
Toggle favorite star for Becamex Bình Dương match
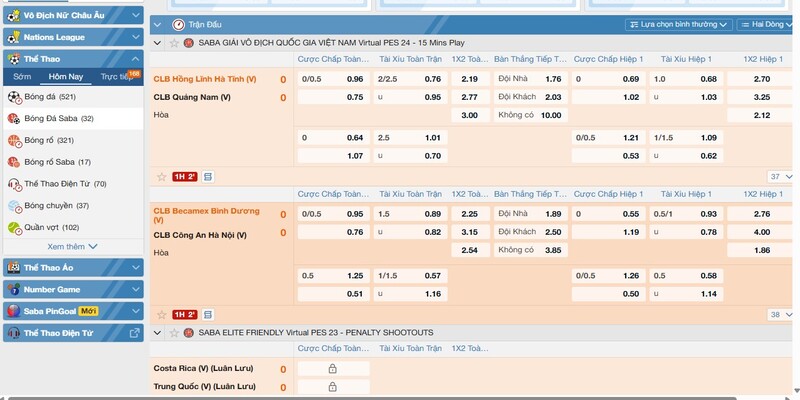pos(161,314)
